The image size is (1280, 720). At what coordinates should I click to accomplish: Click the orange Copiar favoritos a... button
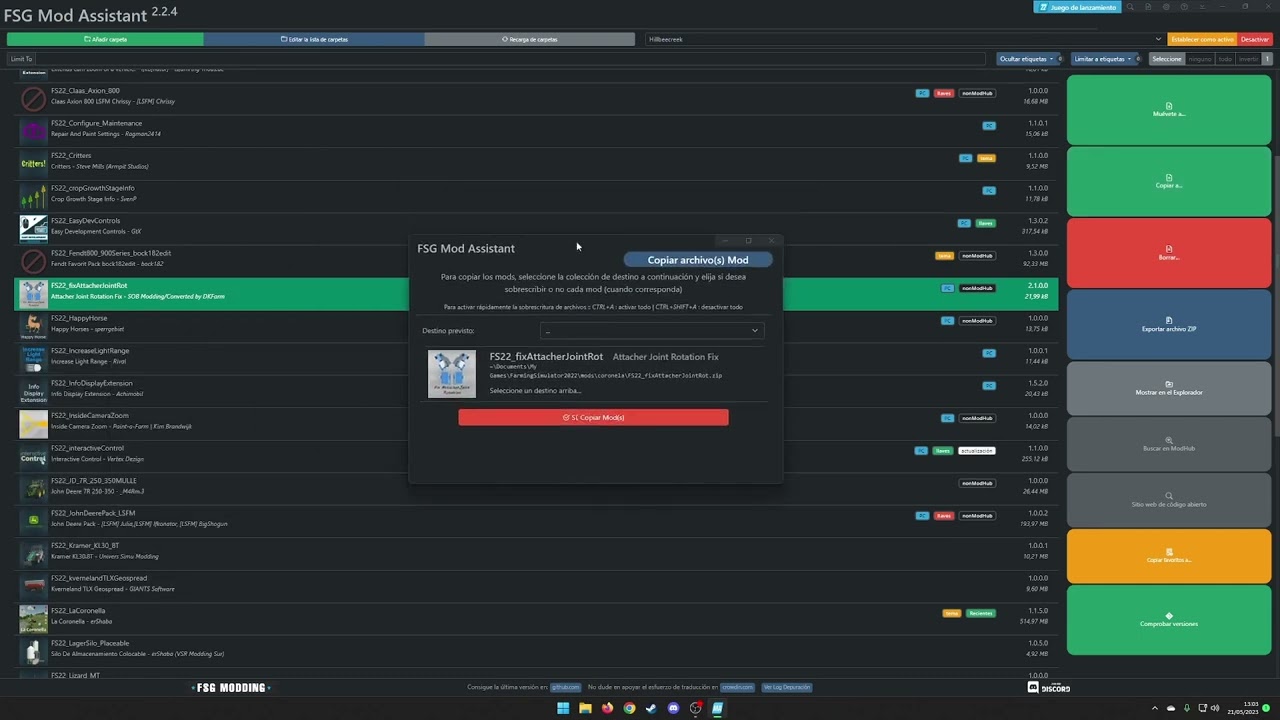tap(1169, 555)
